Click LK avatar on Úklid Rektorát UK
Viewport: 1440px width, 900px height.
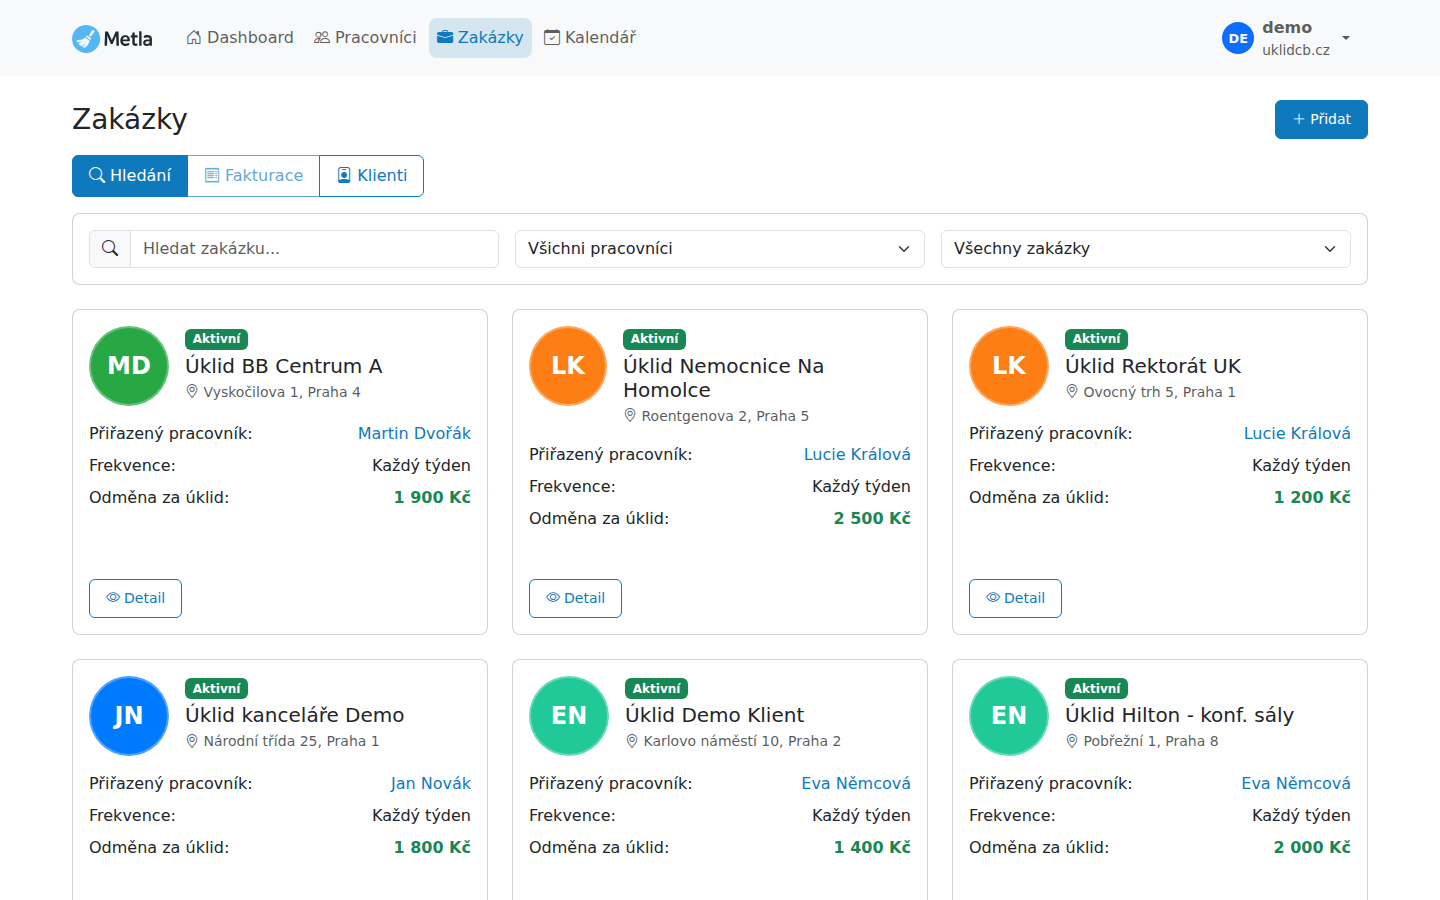coord(1009,366)
